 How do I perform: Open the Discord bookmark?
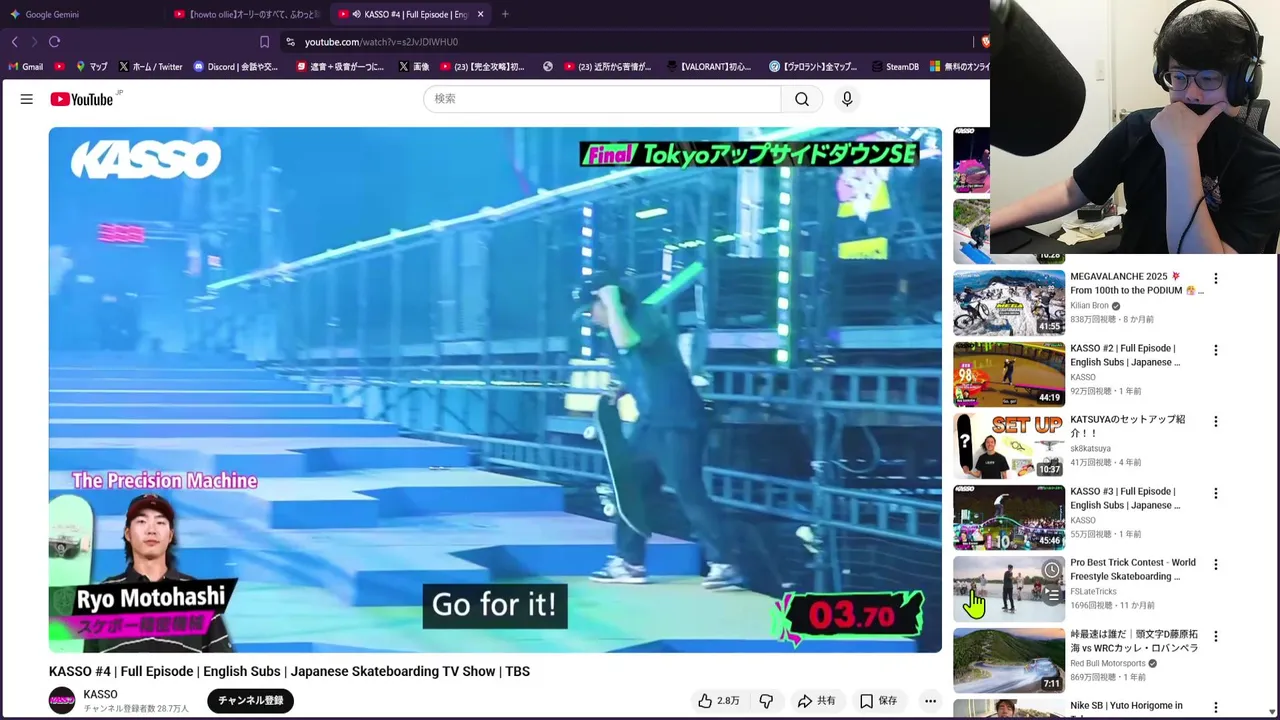(x=235, y=67)
